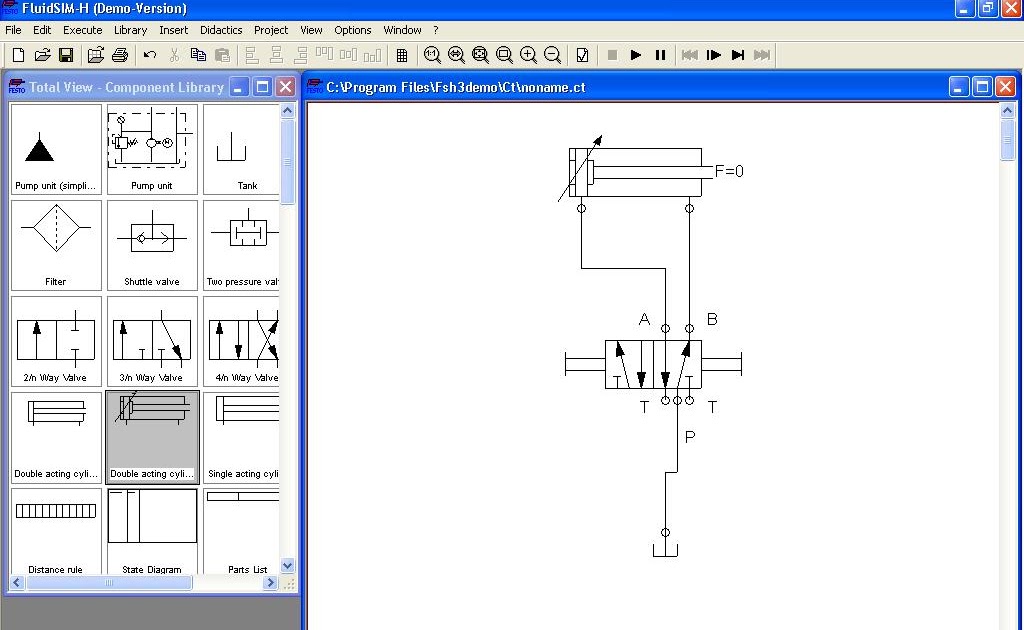Zoom in with magnifier plus icon

pos(528,55)
